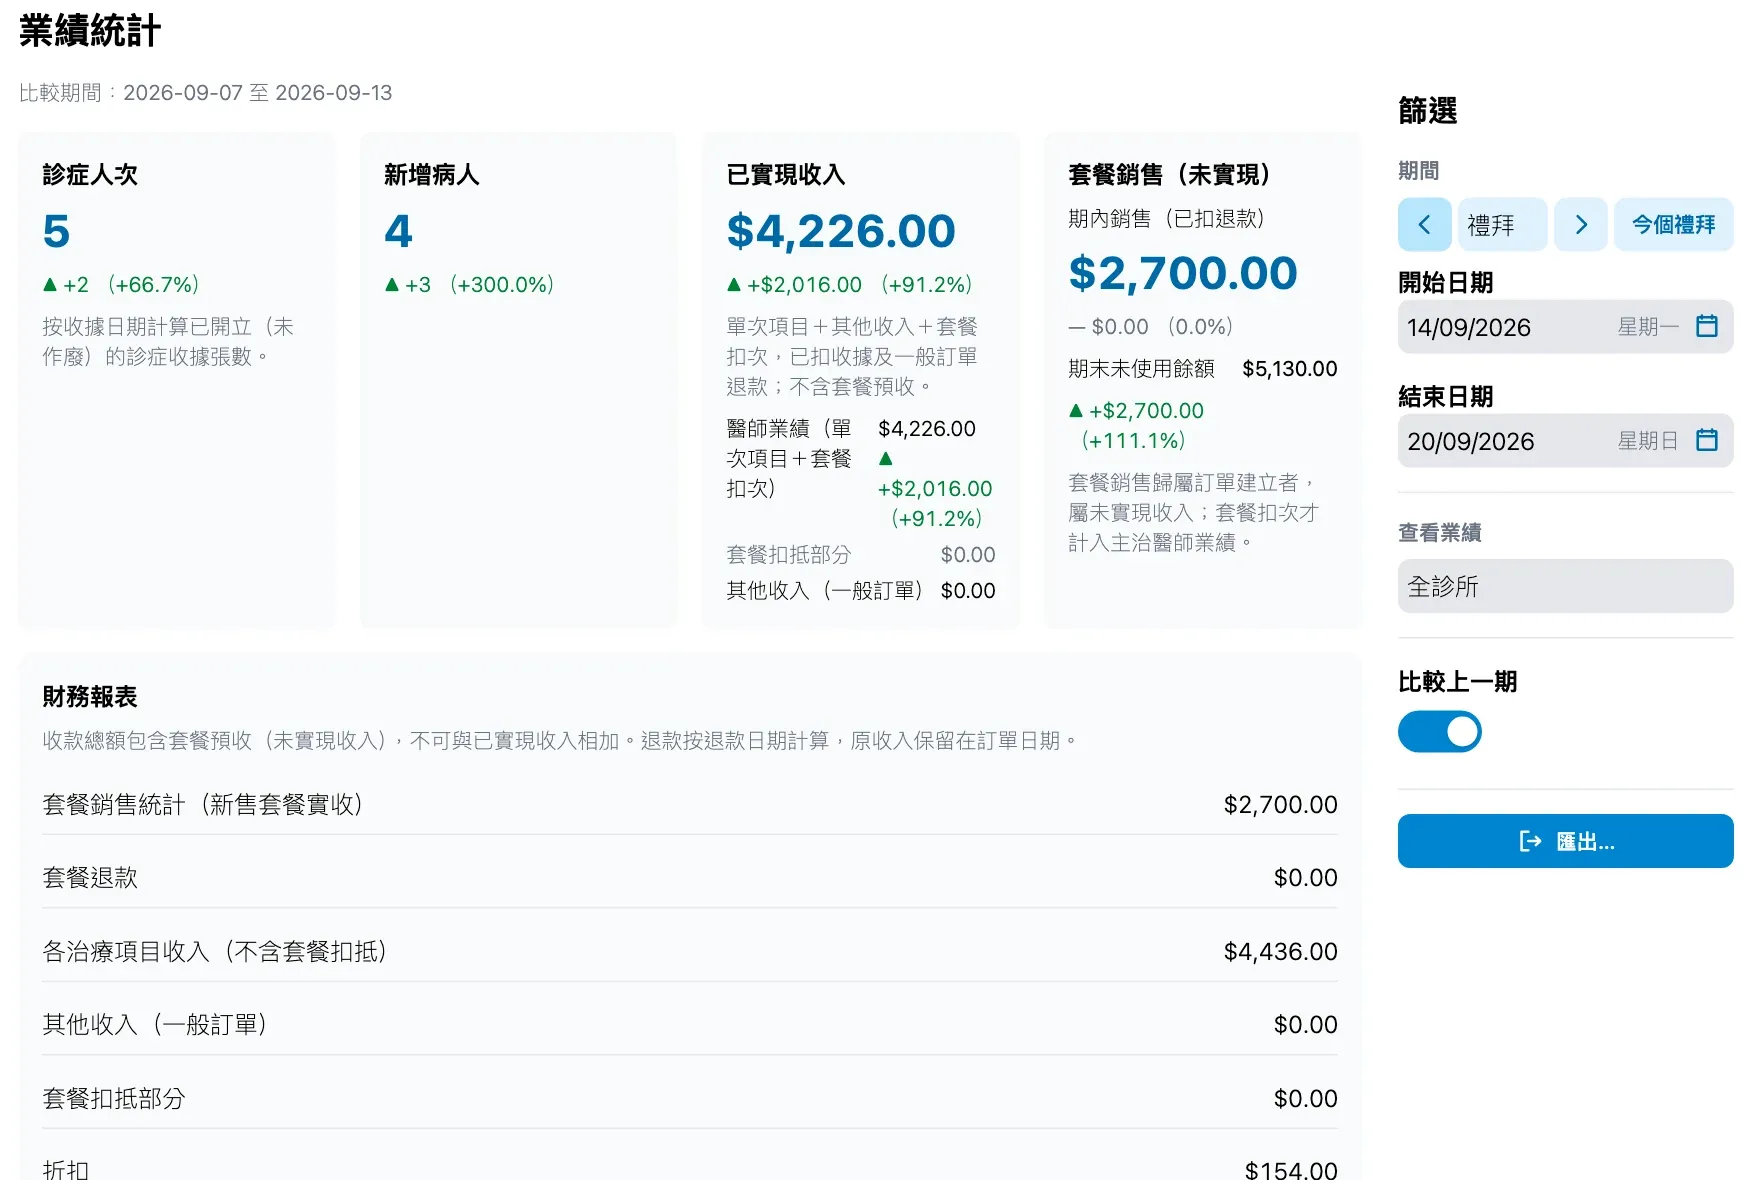
Task: Open the 全診所 clinic selector
Action: click(1565, 586)
